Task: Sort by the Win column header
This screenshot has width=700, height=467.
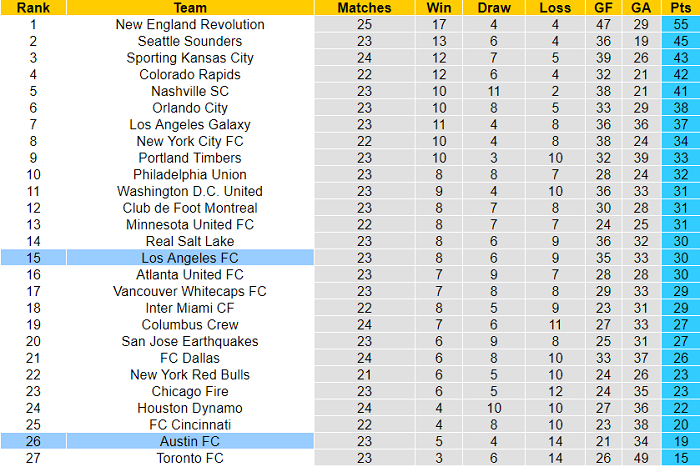Action: pos(440,7)
